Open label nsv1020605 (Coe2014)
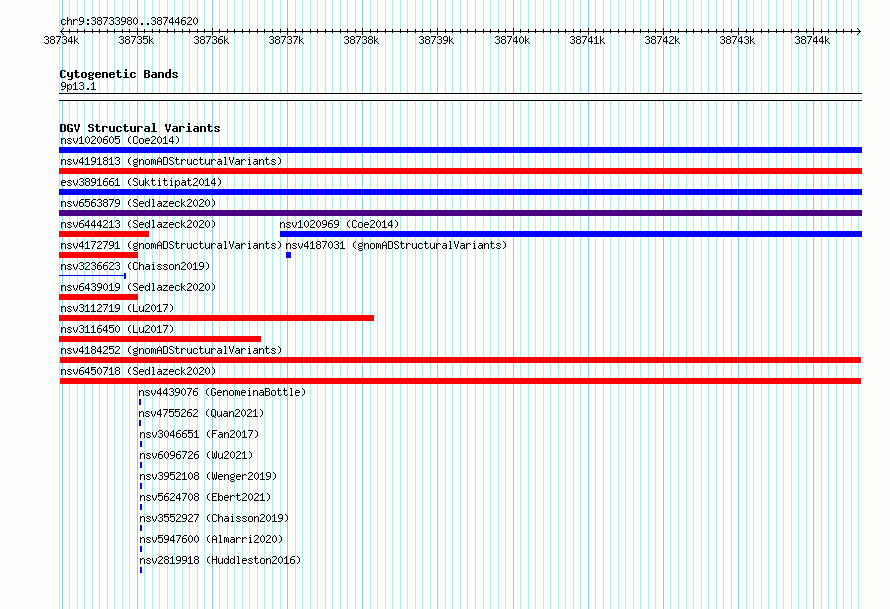This screenshot has height=609, width=890. pyautogui.click(x=120, y=140)
